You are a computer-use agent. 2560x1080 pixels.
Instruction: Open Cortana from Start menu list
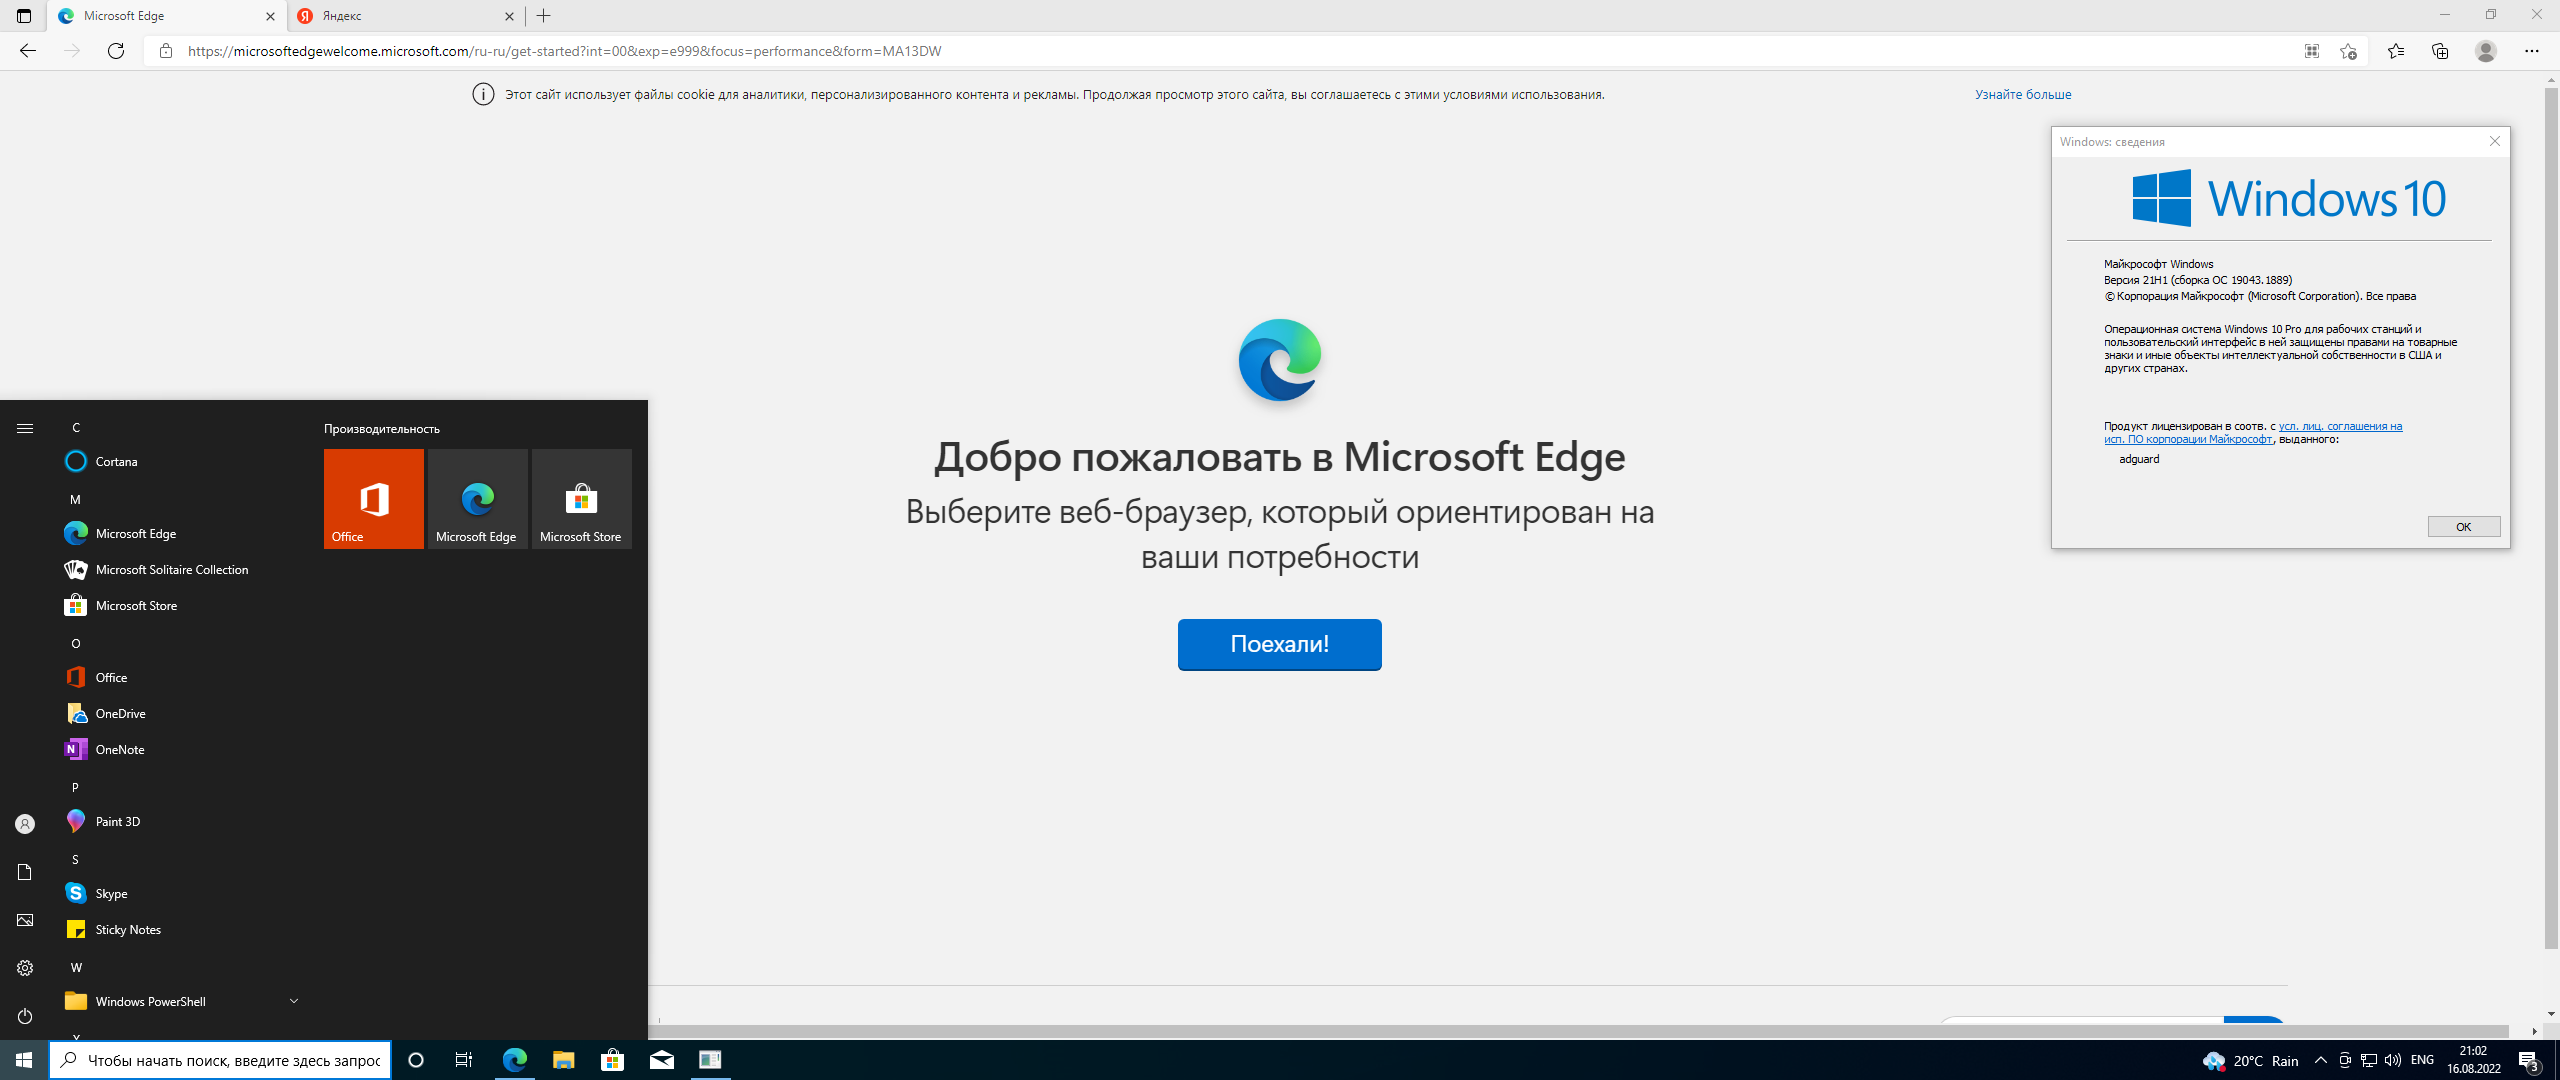(x=116, y=460)
